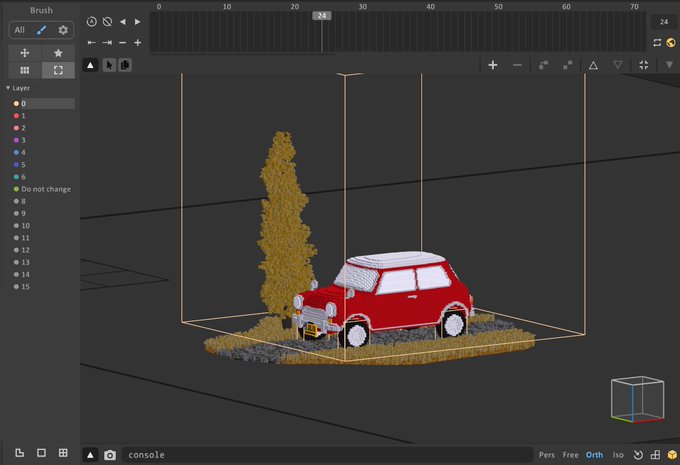Select the All brush filter
Screen dimensions: 680x465
tap(20, 30)
